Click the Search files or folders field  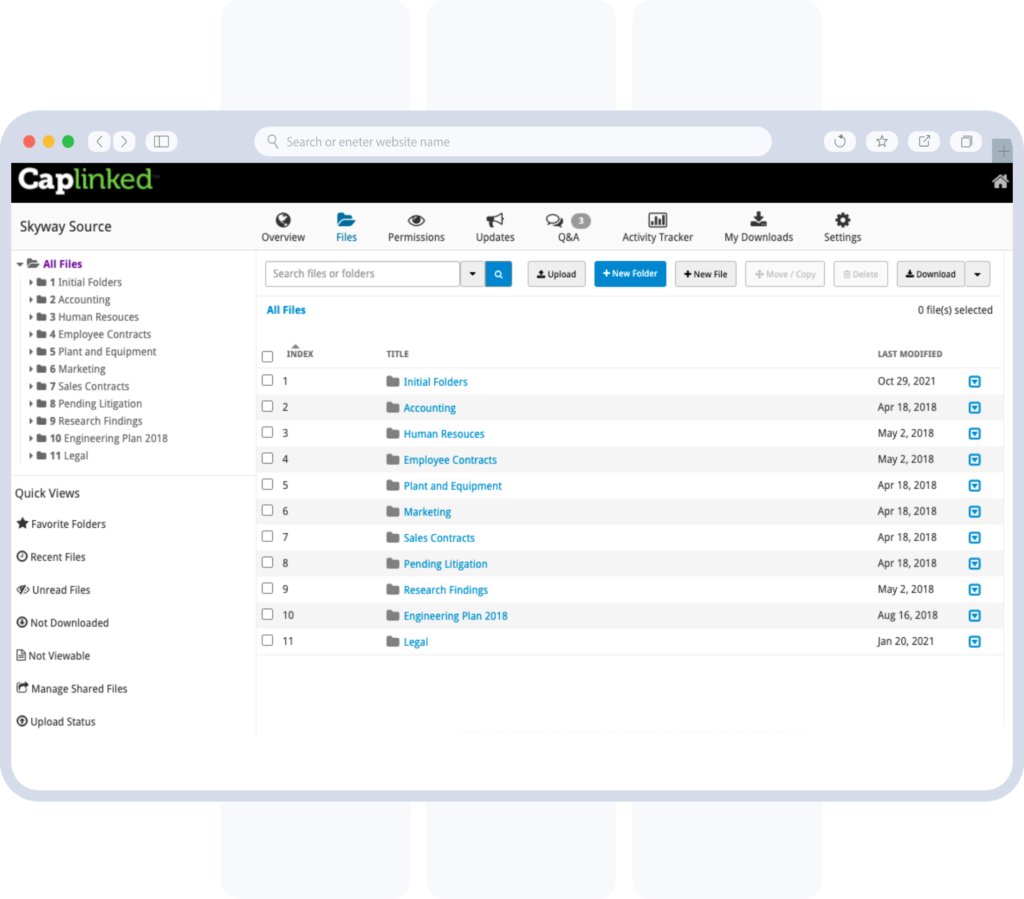[362, 274]
